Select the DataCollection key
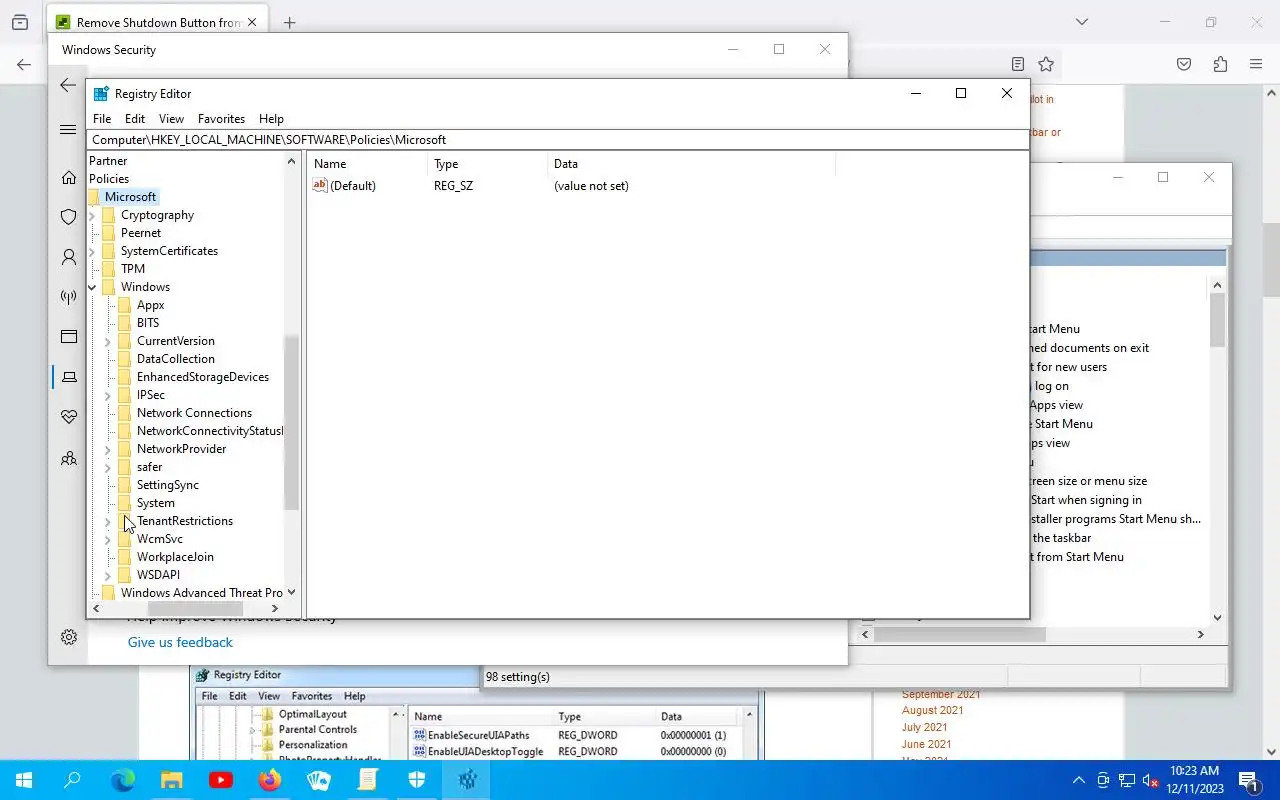The image size is (1280, 800). 175,359
